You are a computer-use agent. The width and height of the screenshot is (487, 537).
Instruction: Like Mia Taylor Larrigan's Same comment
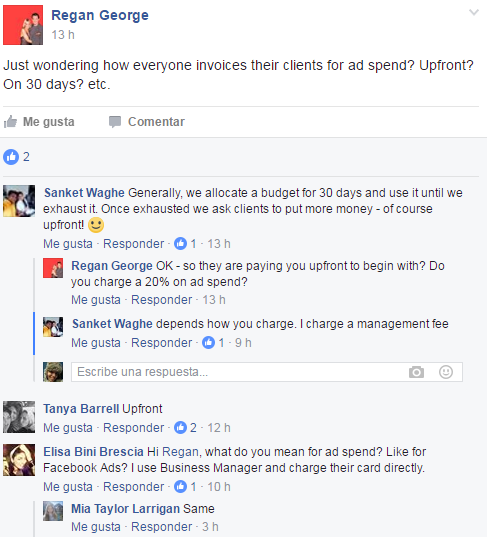96,527
